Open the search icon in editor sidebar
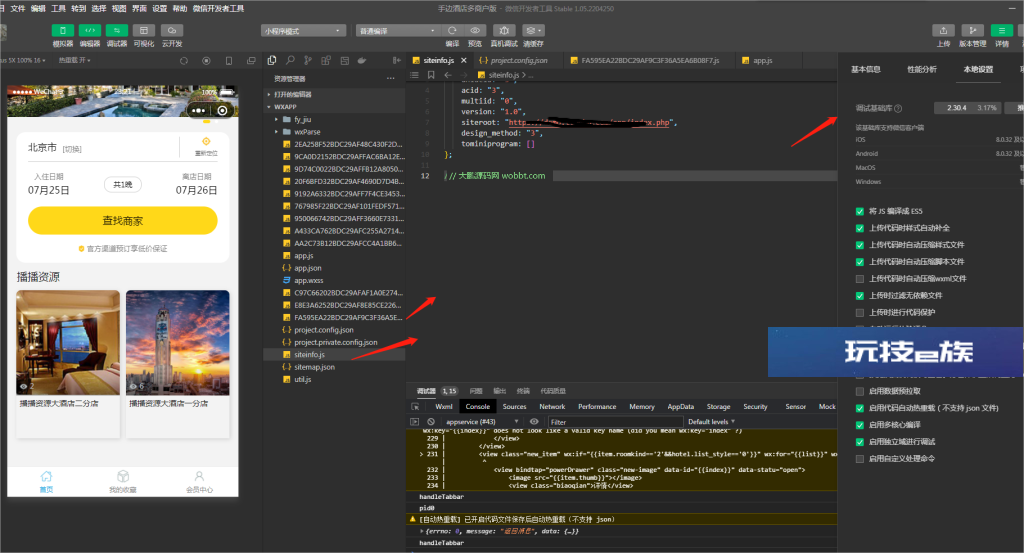This screenshot has width=1024, height=553. tap(290, 60)
